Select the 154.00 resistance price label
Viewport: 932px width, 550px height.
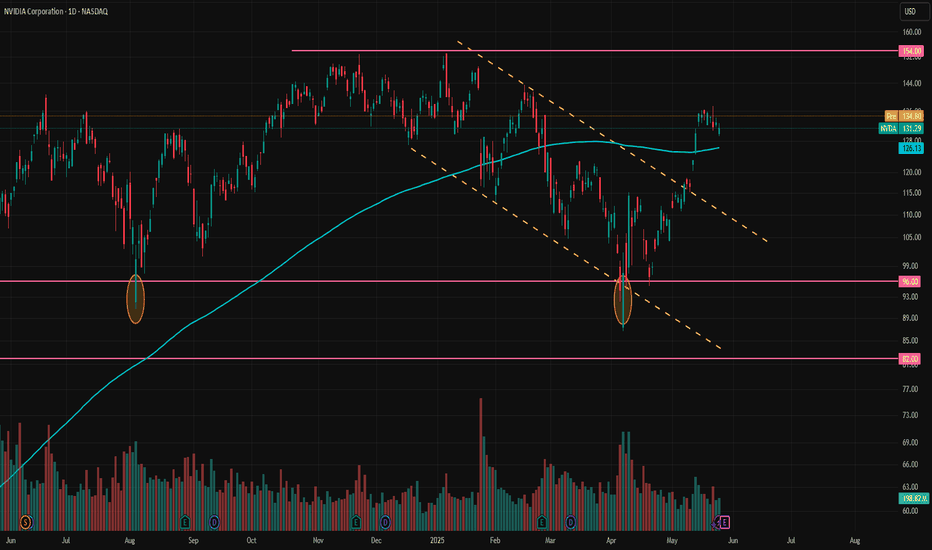[x=911, y=51]
